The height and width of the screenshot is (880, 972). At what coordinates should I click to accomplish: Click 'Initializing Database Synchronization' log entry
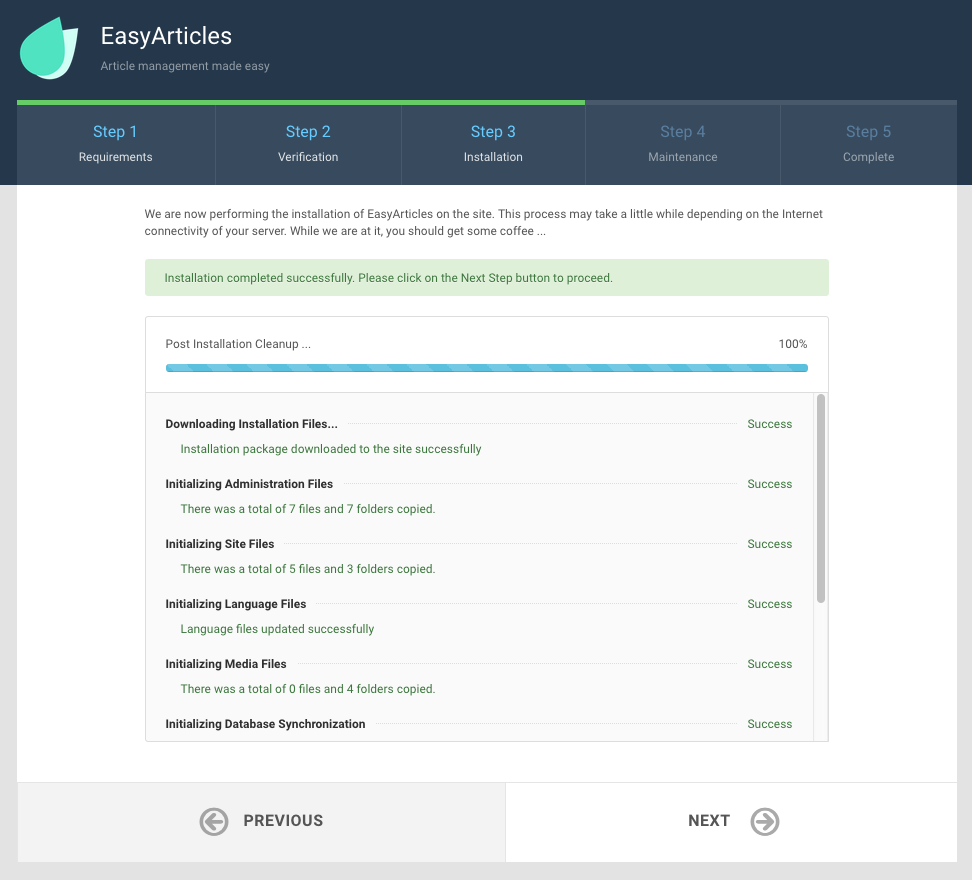265,724
